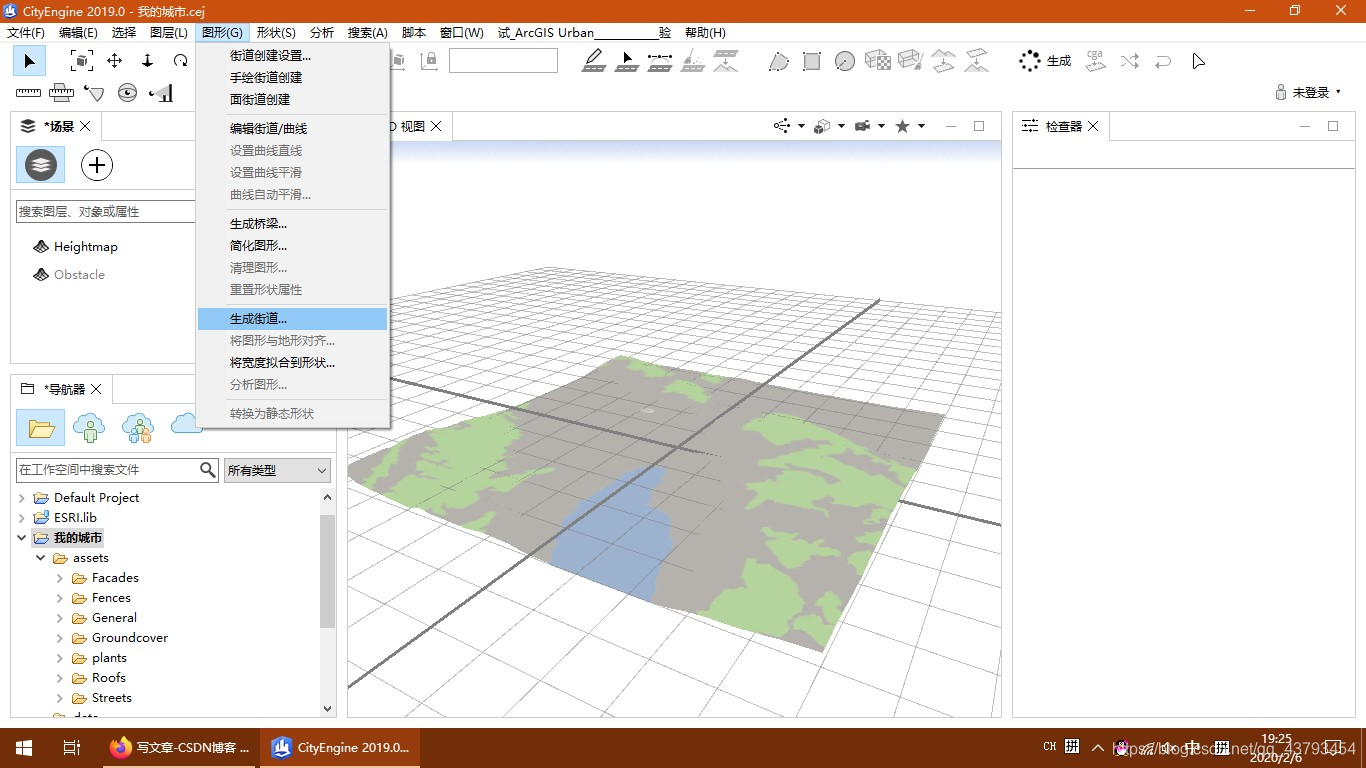1366x768 pixels.
Task: Select the Circular shape creation tool
Action: point(845,61)
